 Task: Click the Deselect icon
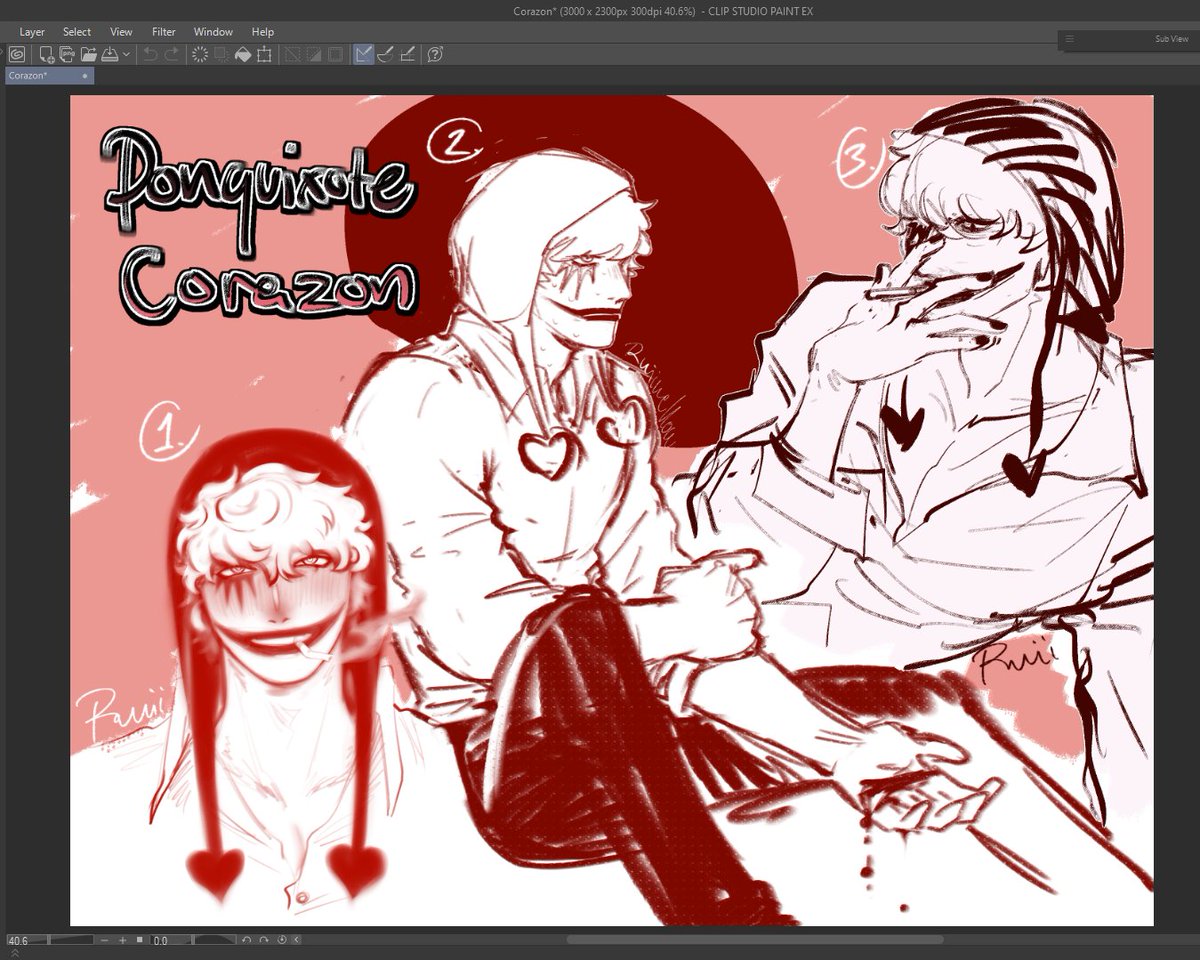pyautogui.click(x=293, y=54)
